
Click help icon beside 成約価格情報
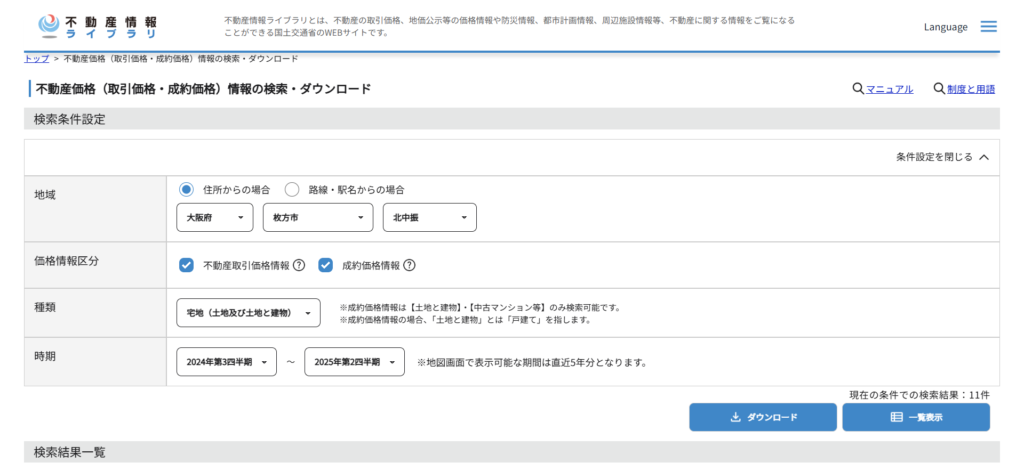(409, 265)
